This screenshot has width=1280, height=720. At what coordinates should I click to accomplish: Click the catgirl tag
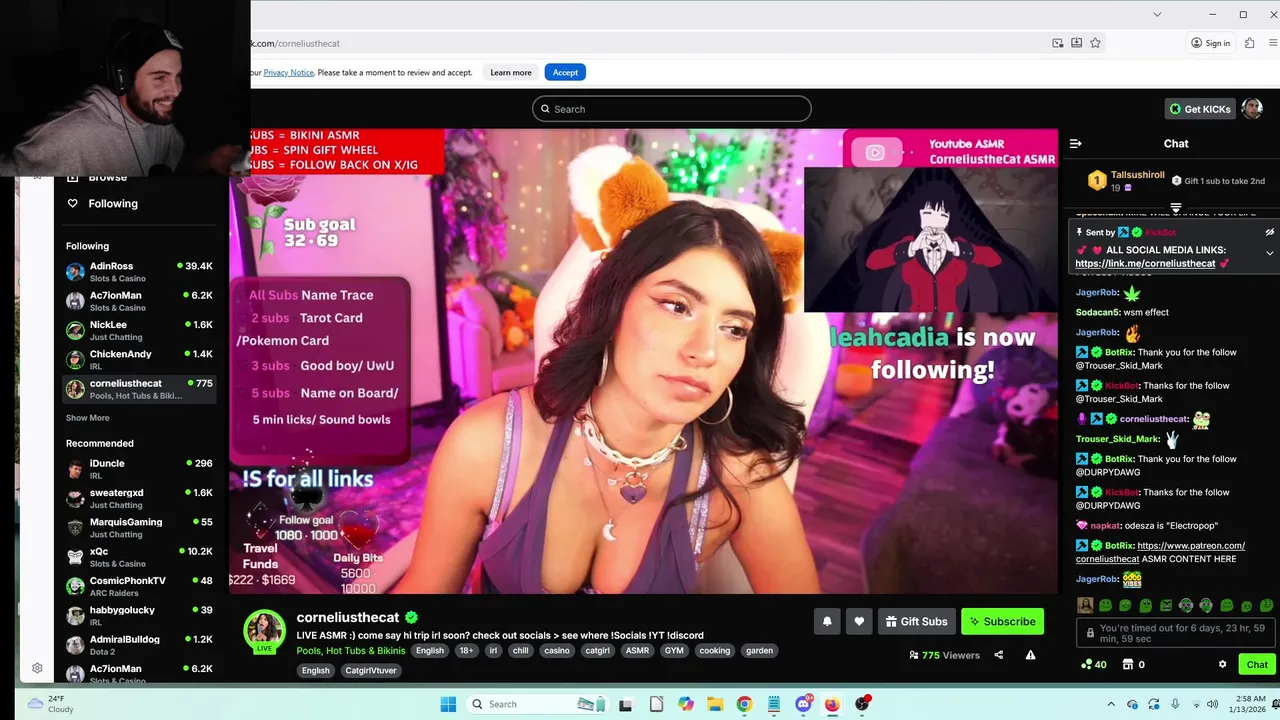(x=597, y=651)
